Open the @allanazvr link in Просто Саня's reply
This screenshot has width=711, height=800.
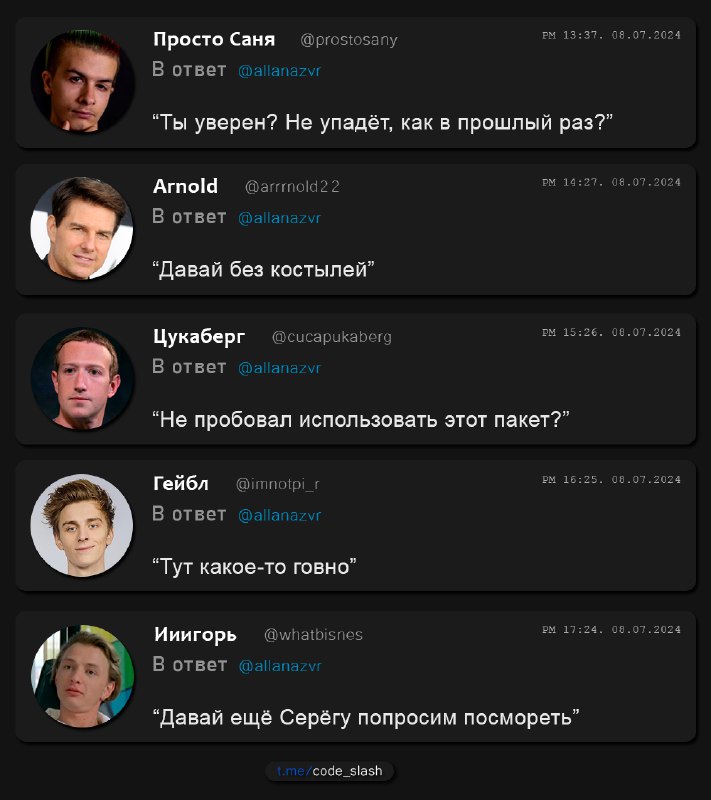(280, 71)
